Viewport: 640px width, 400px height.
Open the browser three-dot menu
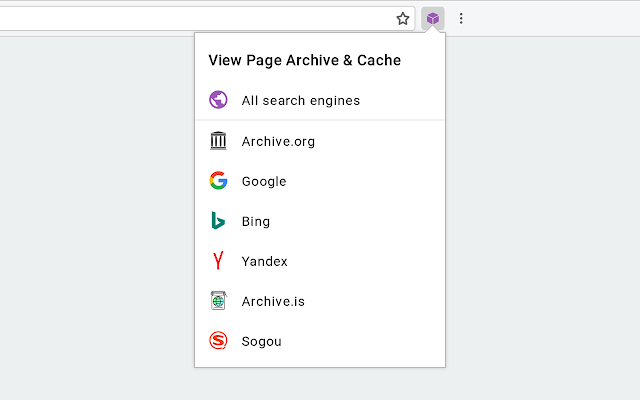pos(461,19)
